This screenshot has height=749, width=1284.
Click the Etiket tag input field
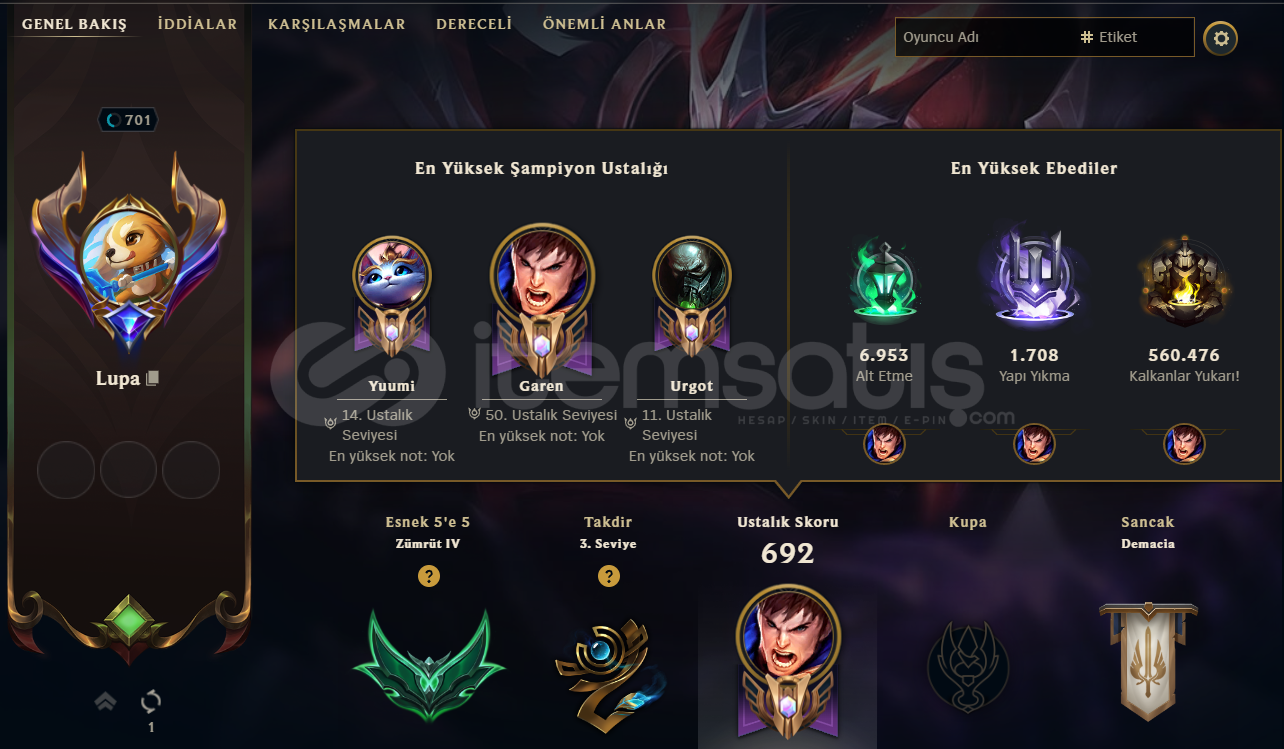(x=1135, y=37)
